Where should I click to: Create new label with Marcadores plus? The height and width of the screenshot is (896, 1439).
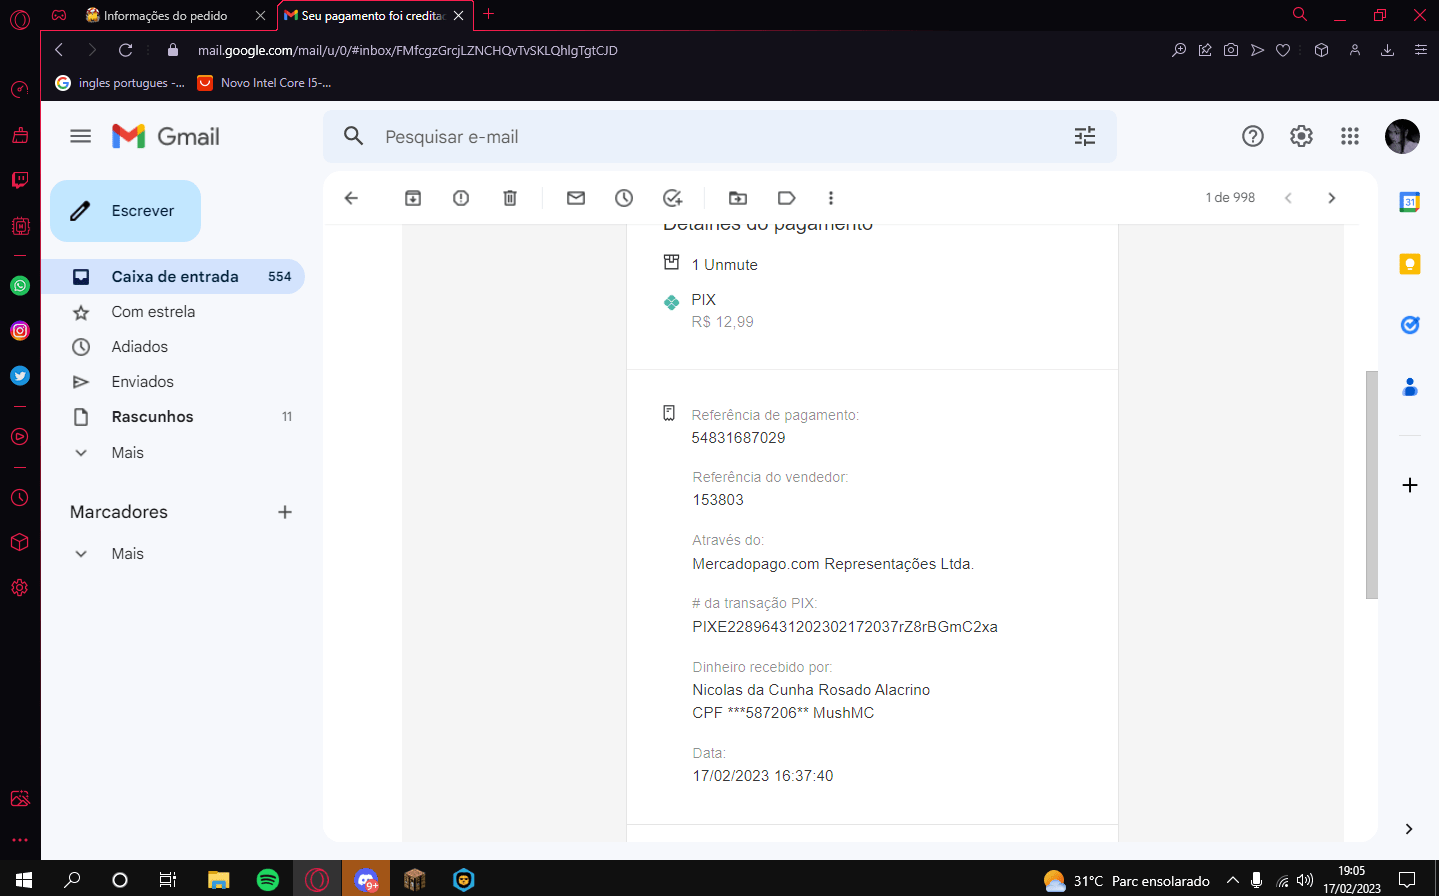[285, 512]
